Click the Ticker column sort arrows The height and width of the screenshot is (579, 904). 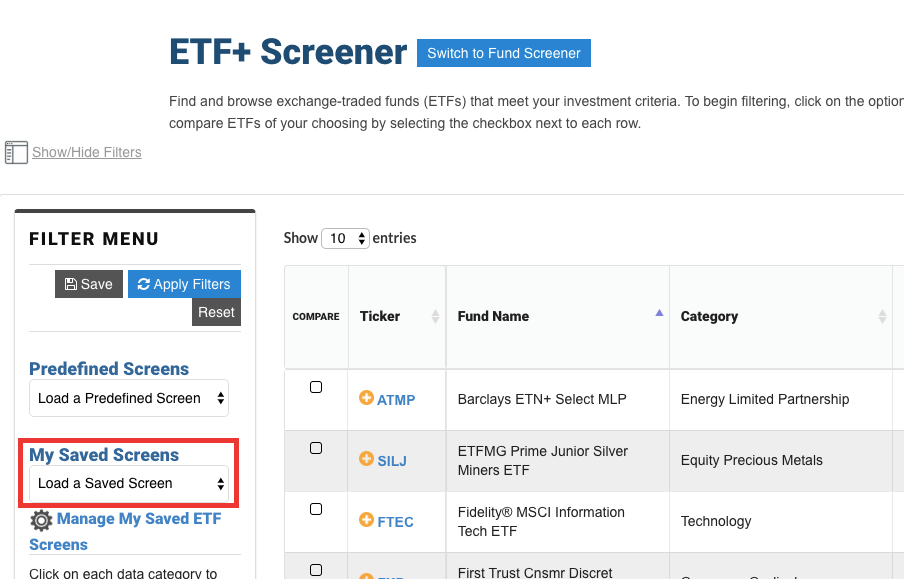pyautogui.click(x=435, y=316)
